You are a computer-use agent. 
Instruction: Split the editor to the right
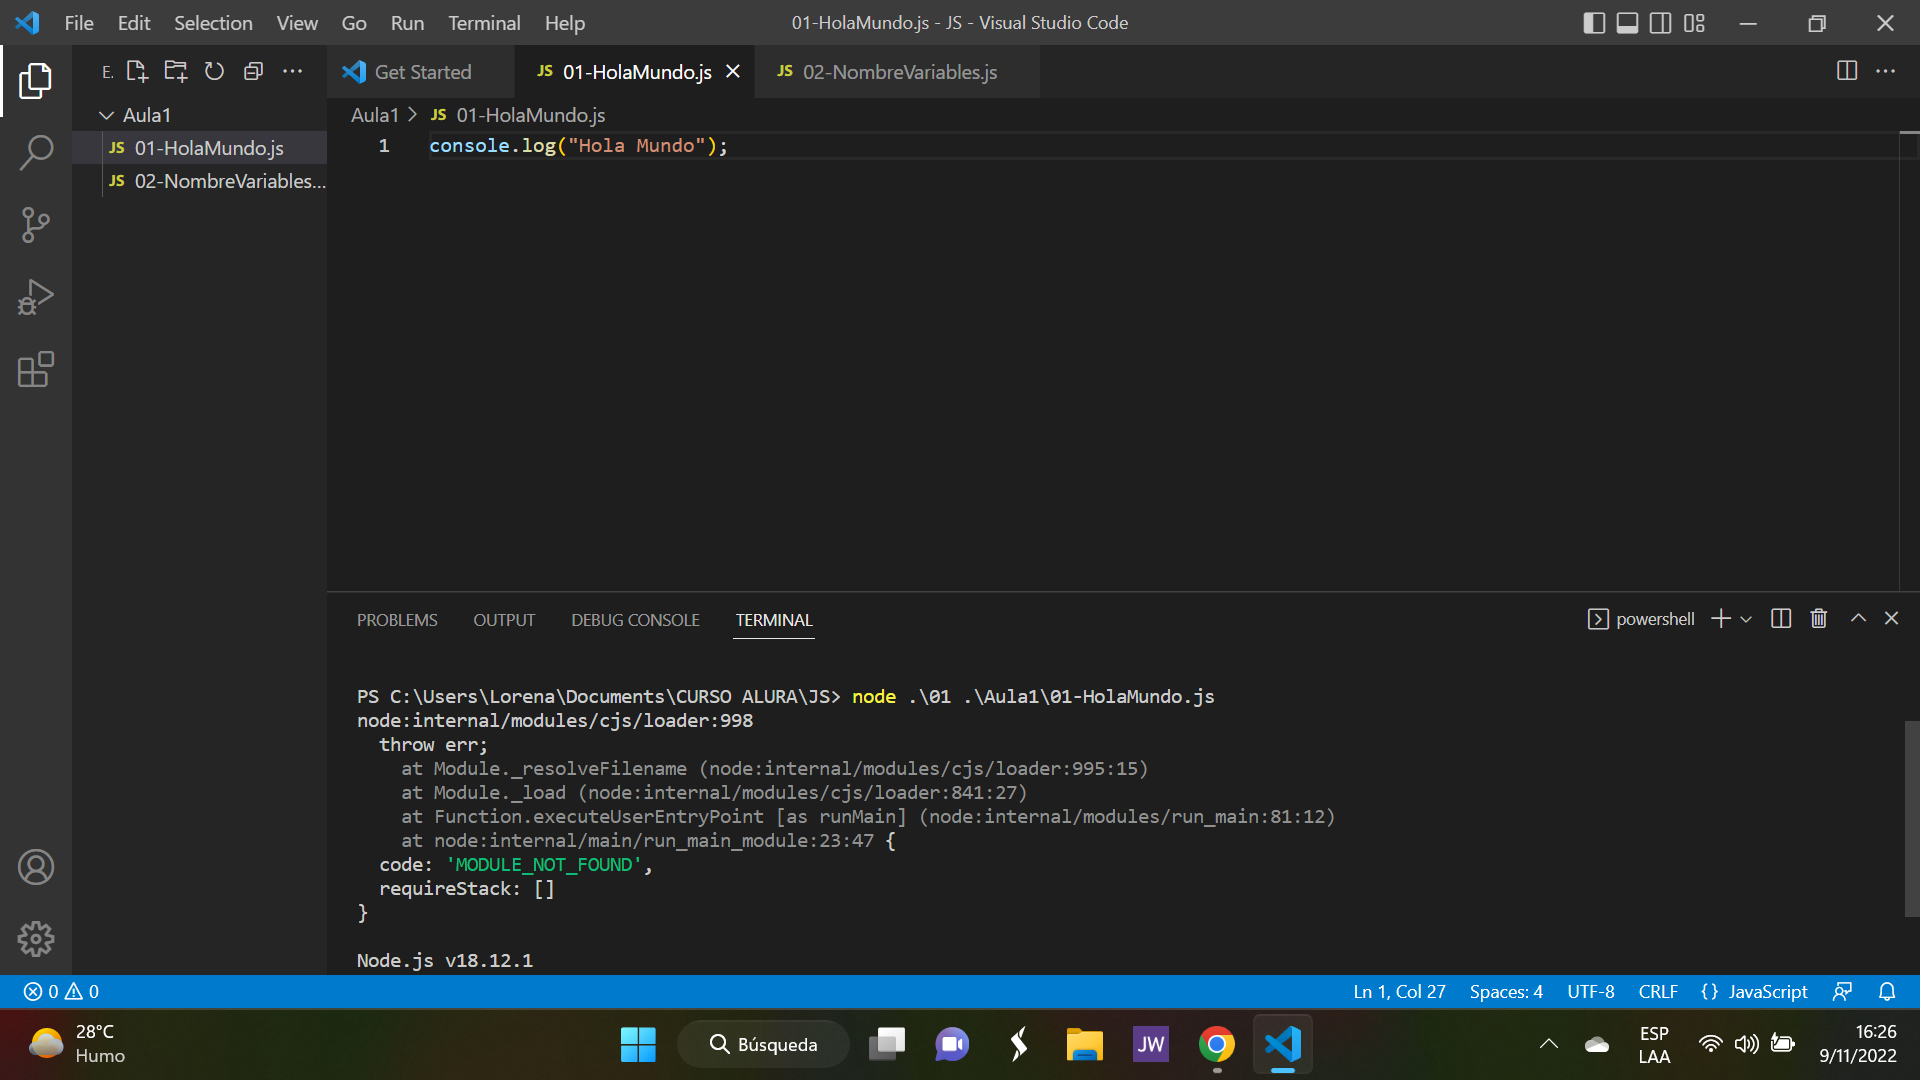pyautogui.click(x=1847, y=71)
